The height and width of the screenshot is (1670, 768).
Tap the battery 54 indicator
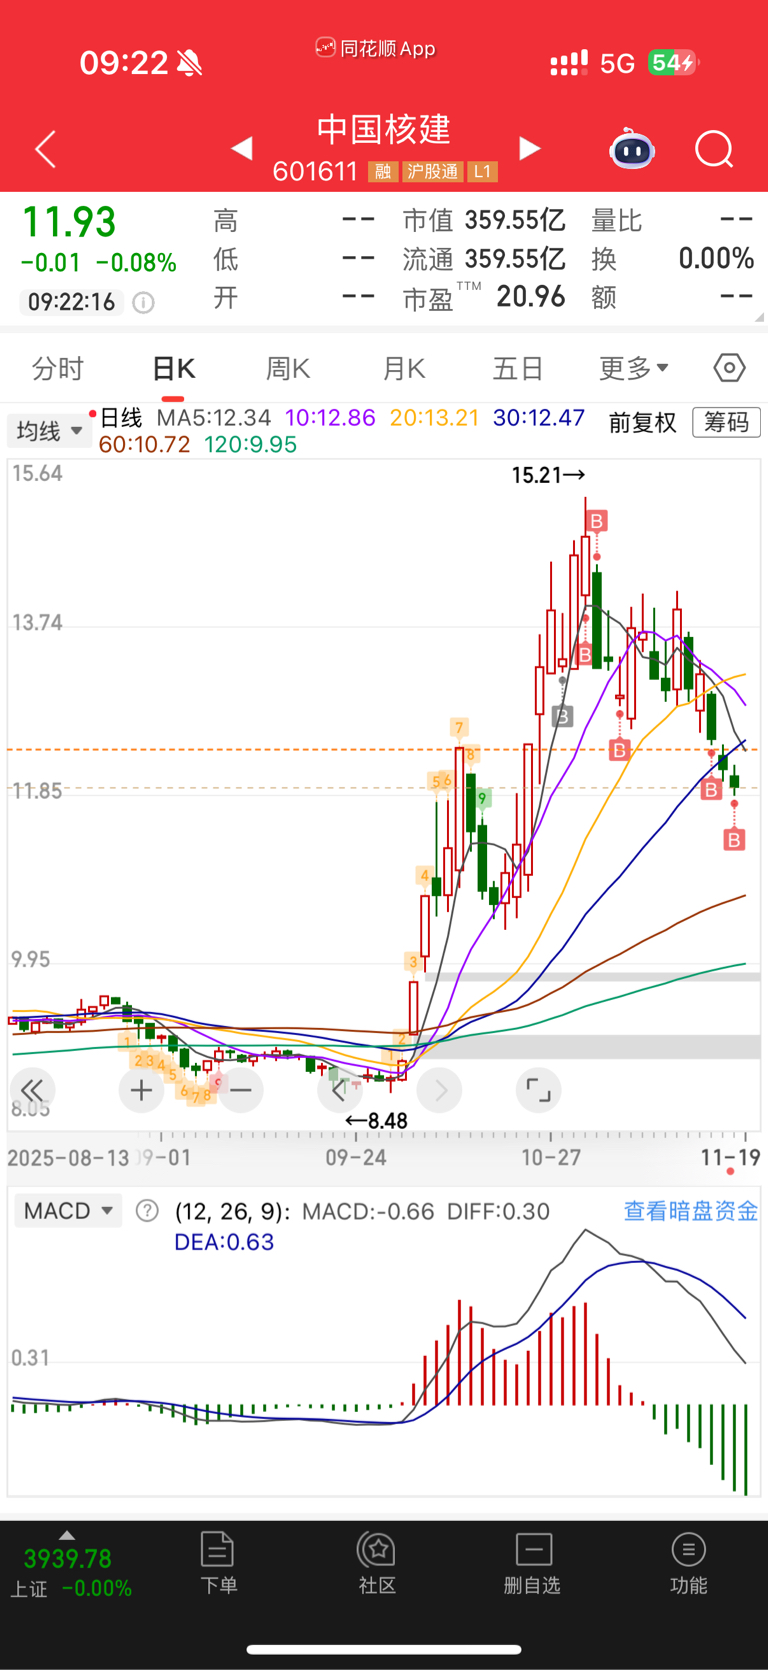tap(673, 63)
